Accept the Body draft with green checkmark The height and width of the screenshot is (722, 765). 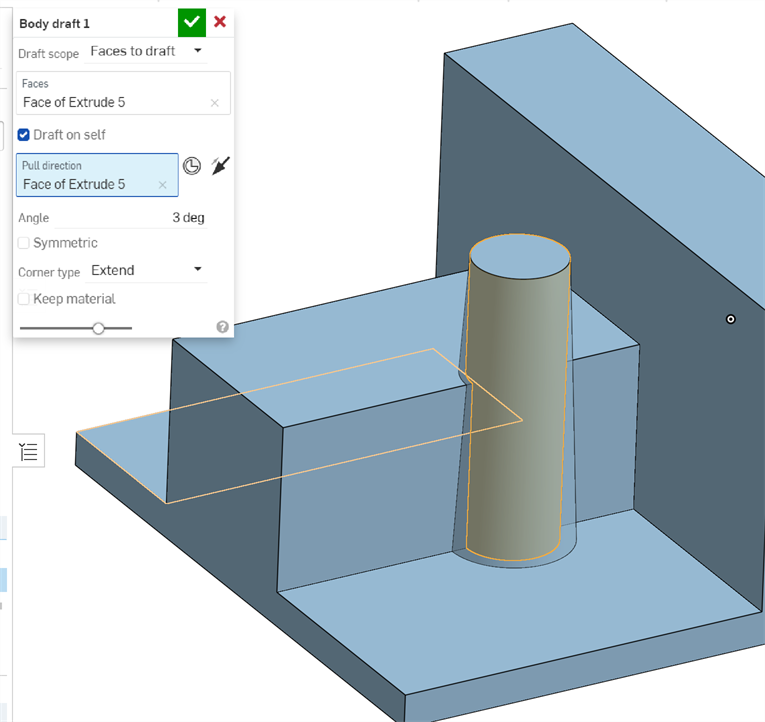click(x=191, y=22)
